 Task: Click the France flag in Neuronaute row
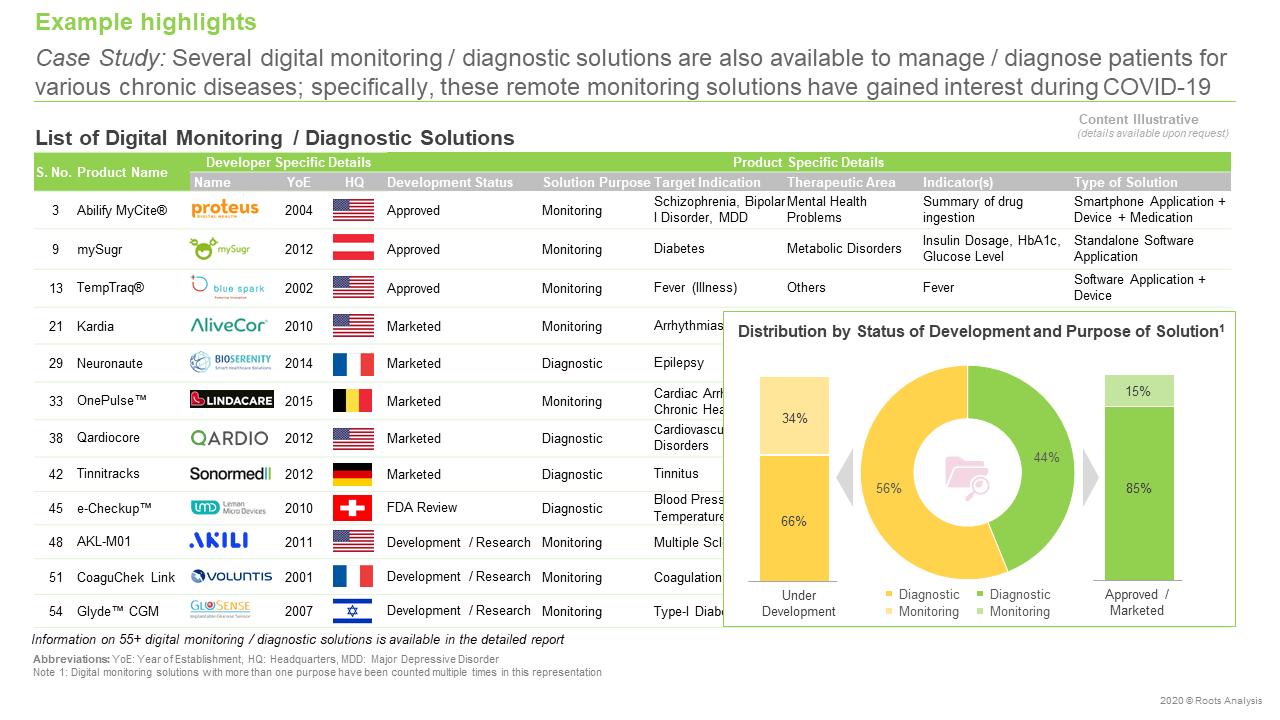coord(352,363)
